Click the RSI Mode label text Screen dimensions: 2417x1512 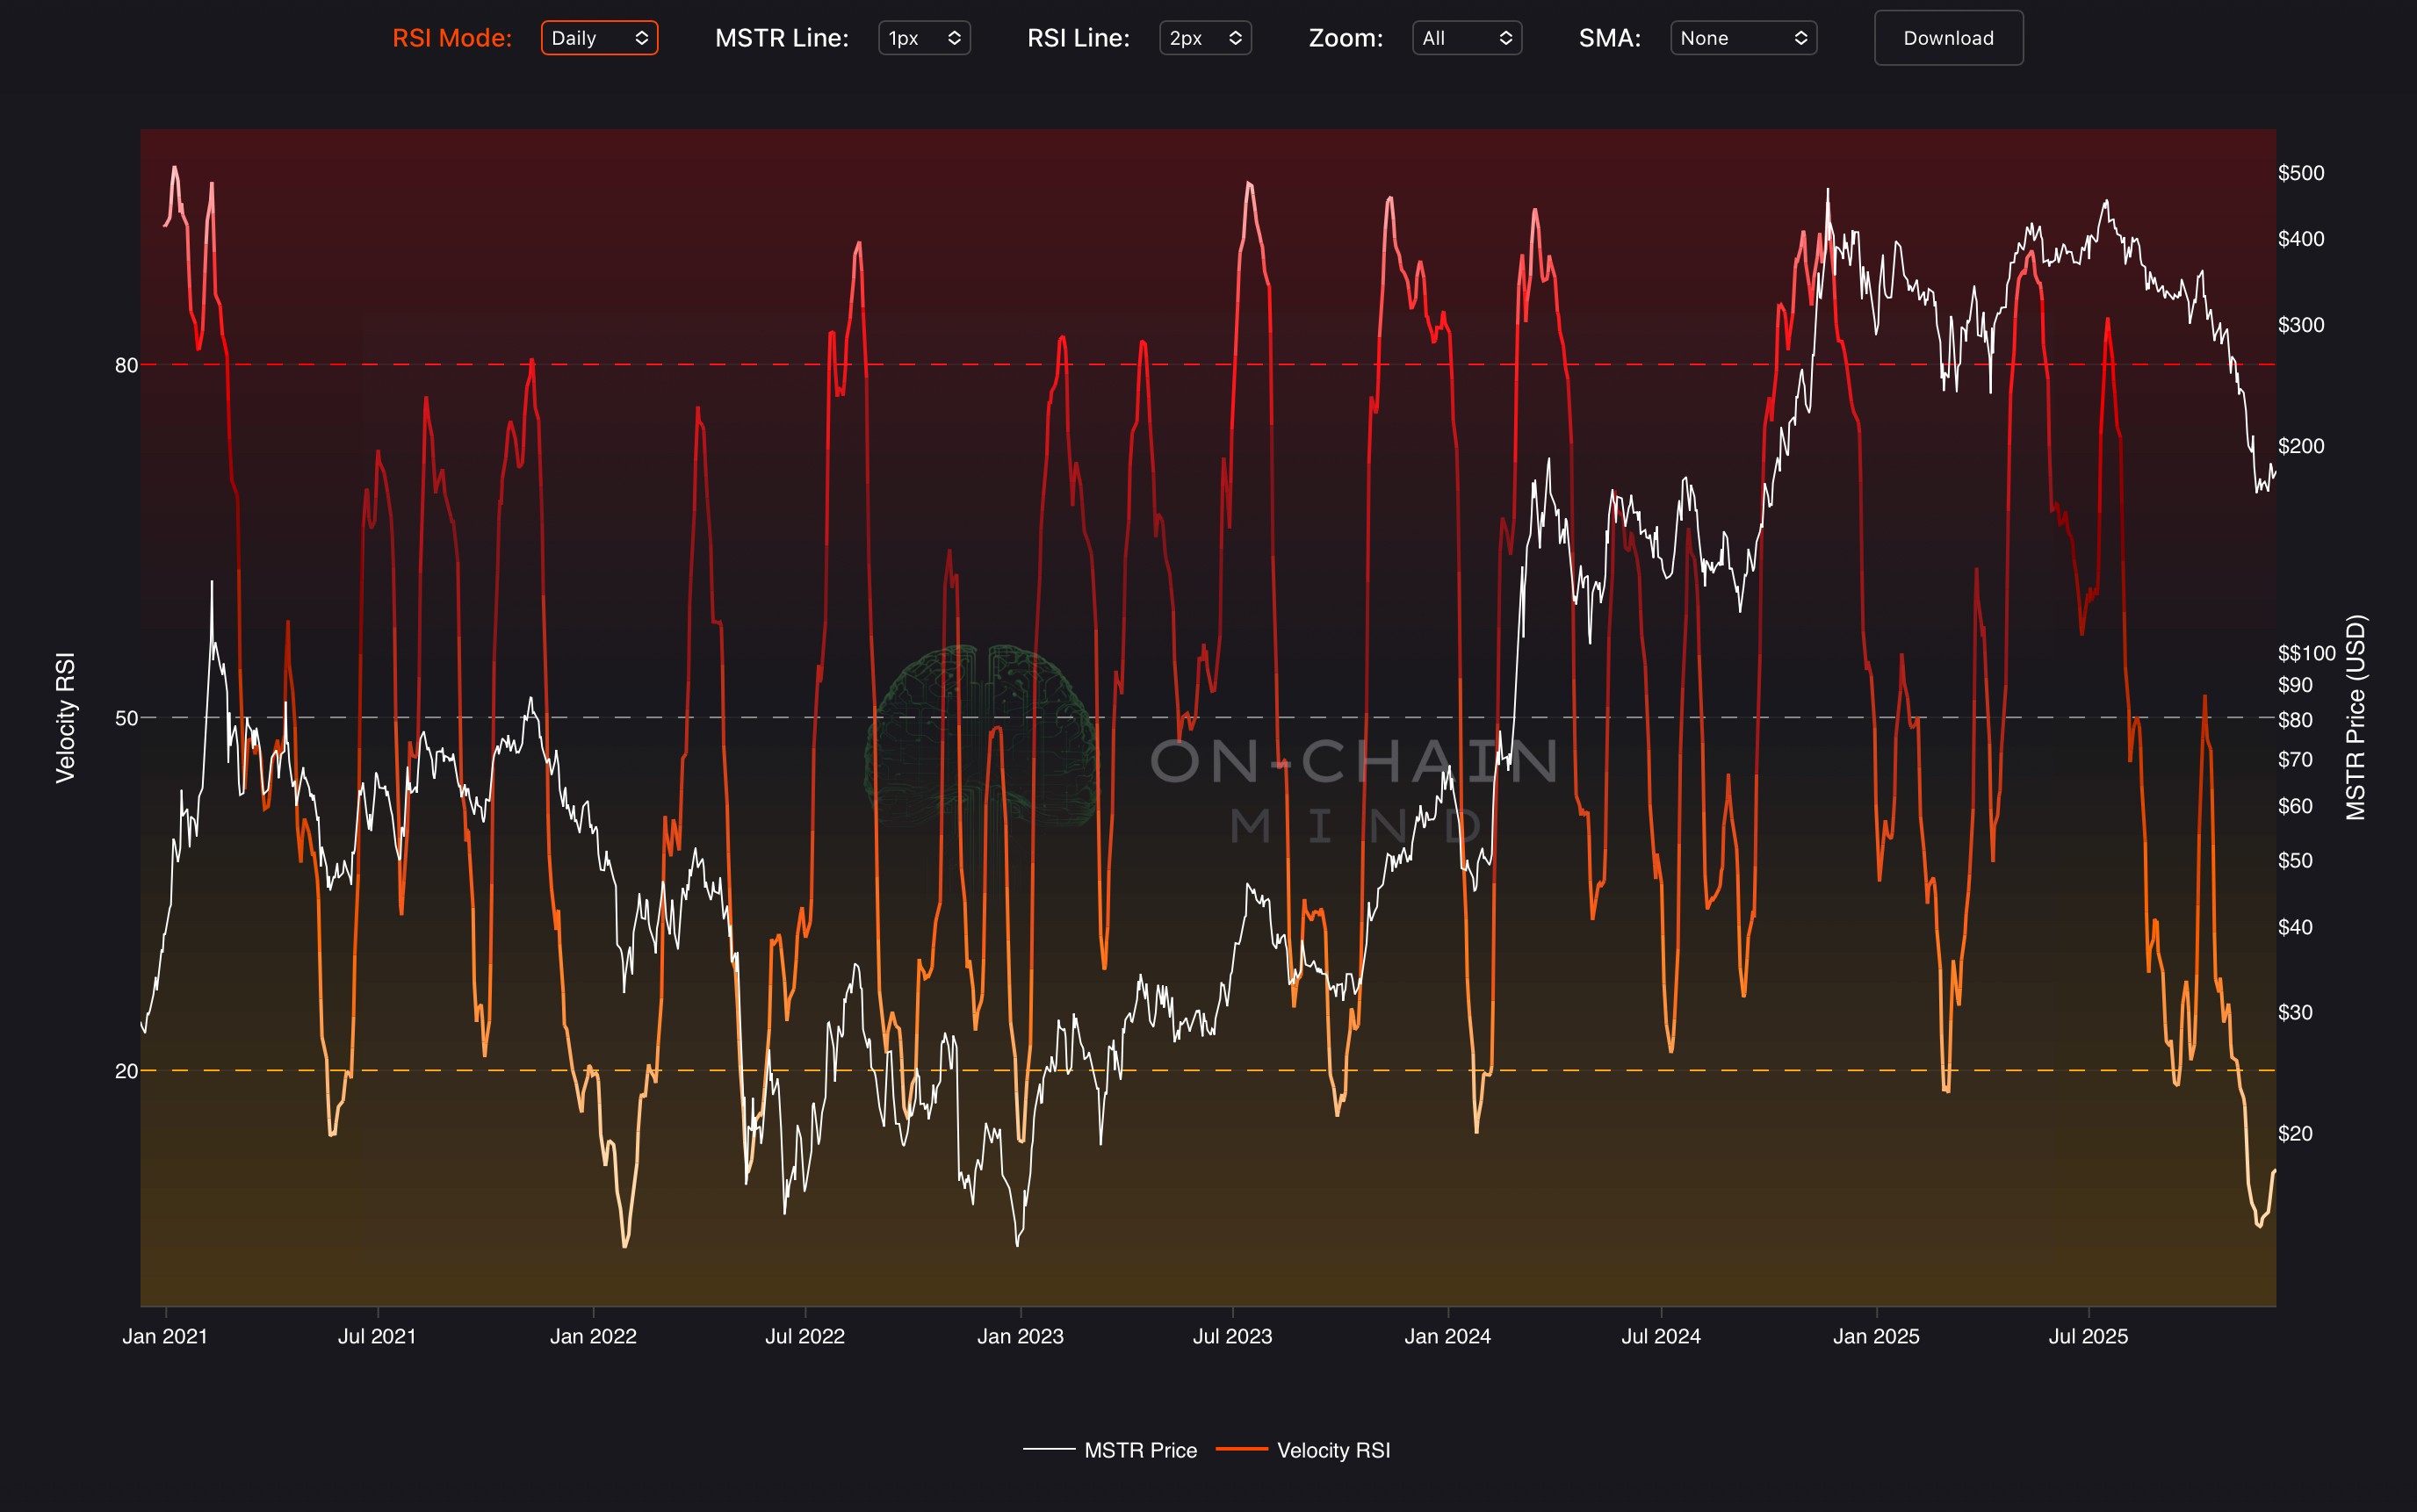452,38
